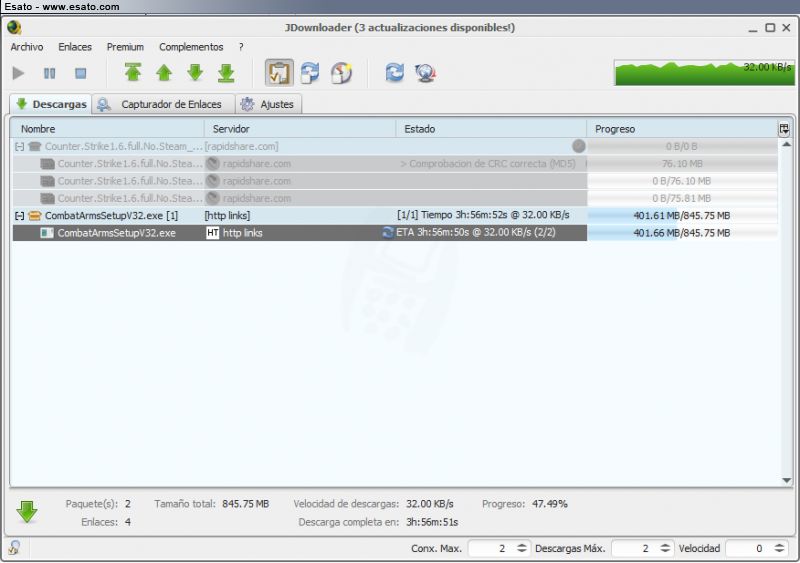
Task: Move selection to top of list
Action: pyautogui.click(x=133, y=72)
